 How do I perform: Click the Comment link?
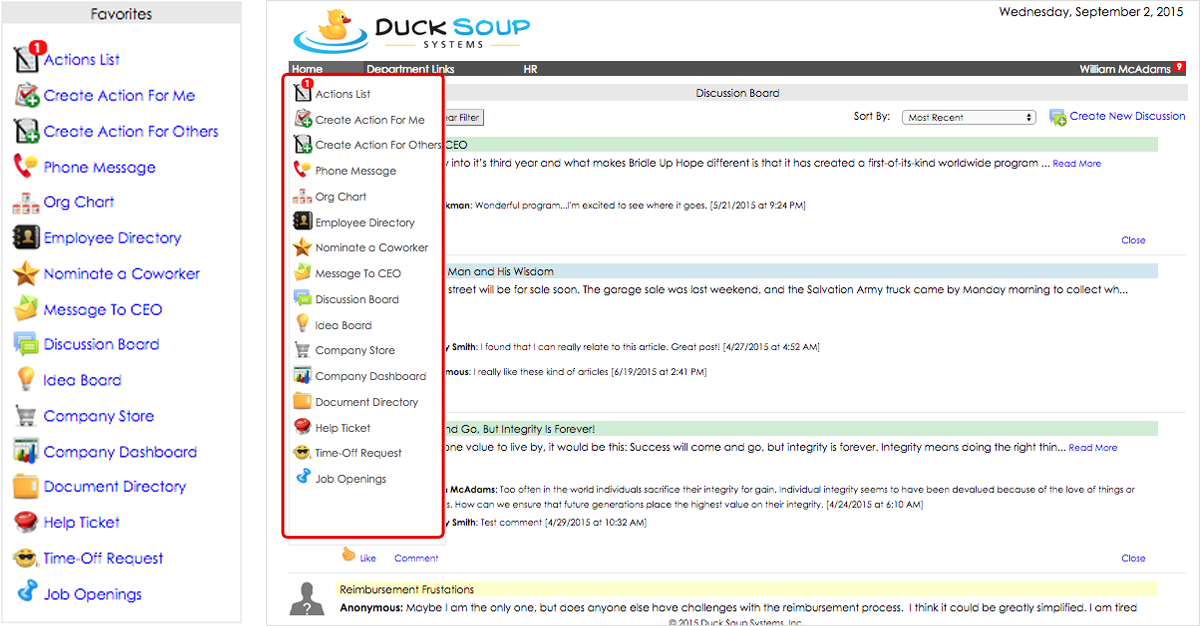click(416, 558)
